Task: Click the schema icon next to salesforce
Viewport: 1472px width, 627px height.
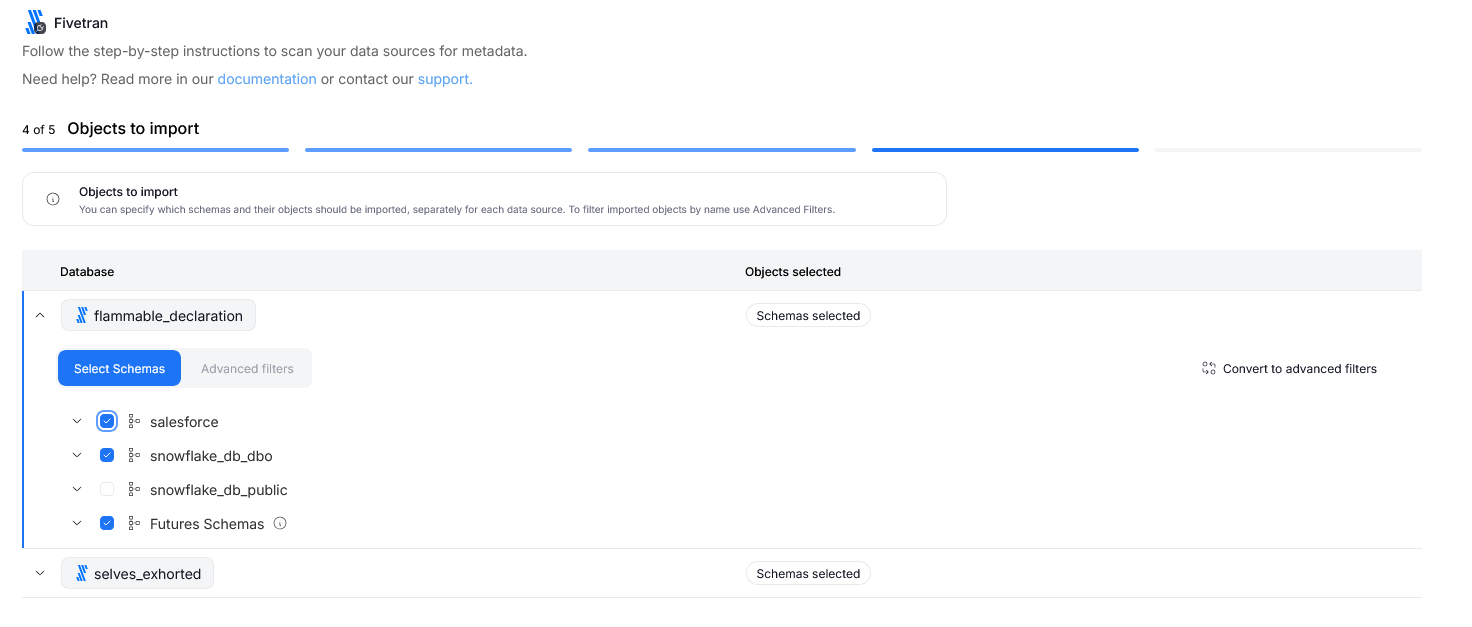Action: pyautogui.click(x=134, y=422)
